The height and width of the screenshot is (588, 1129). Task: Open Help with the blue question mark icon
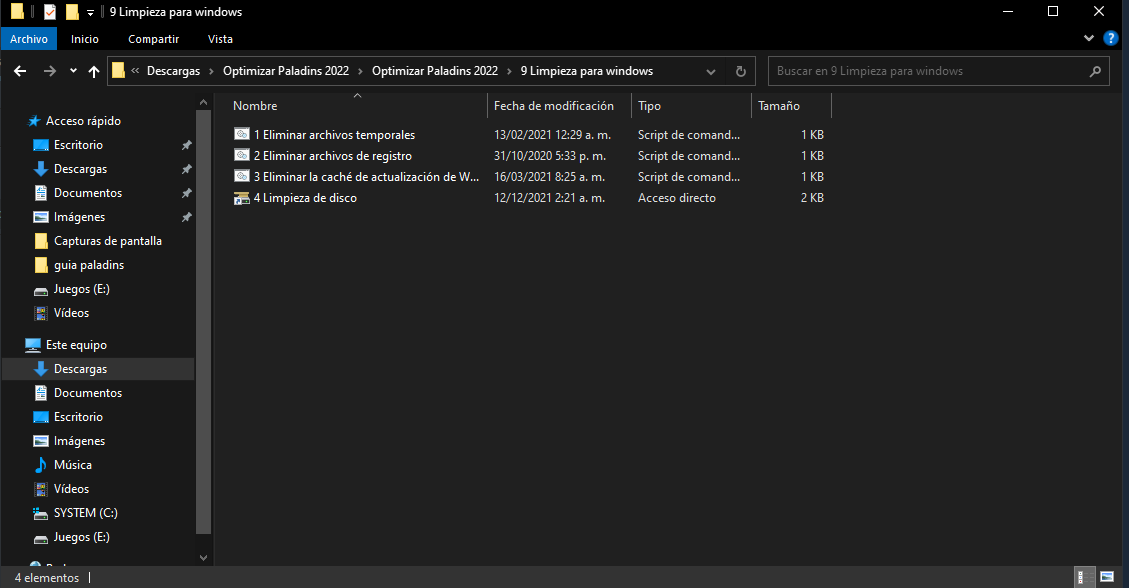tap(1111, 38)
